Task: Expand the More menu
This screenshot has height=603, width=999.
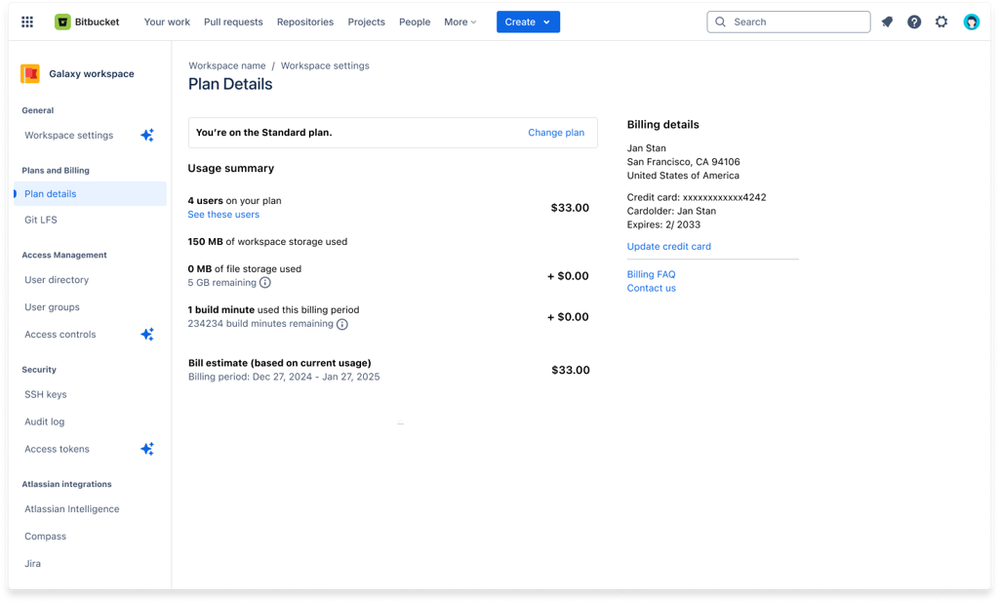Action: point(460,22)
